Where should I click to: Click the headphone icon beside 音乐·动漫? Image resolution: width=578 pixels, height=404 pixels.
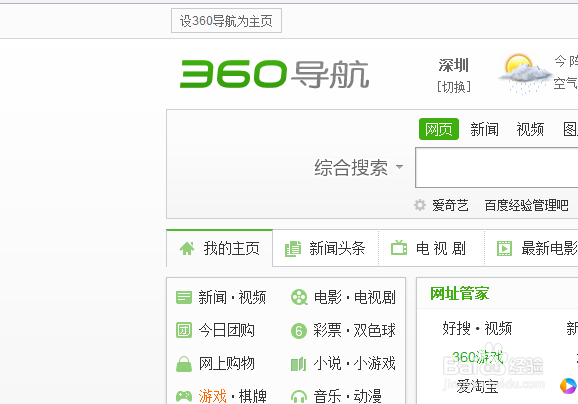(299, 397)
